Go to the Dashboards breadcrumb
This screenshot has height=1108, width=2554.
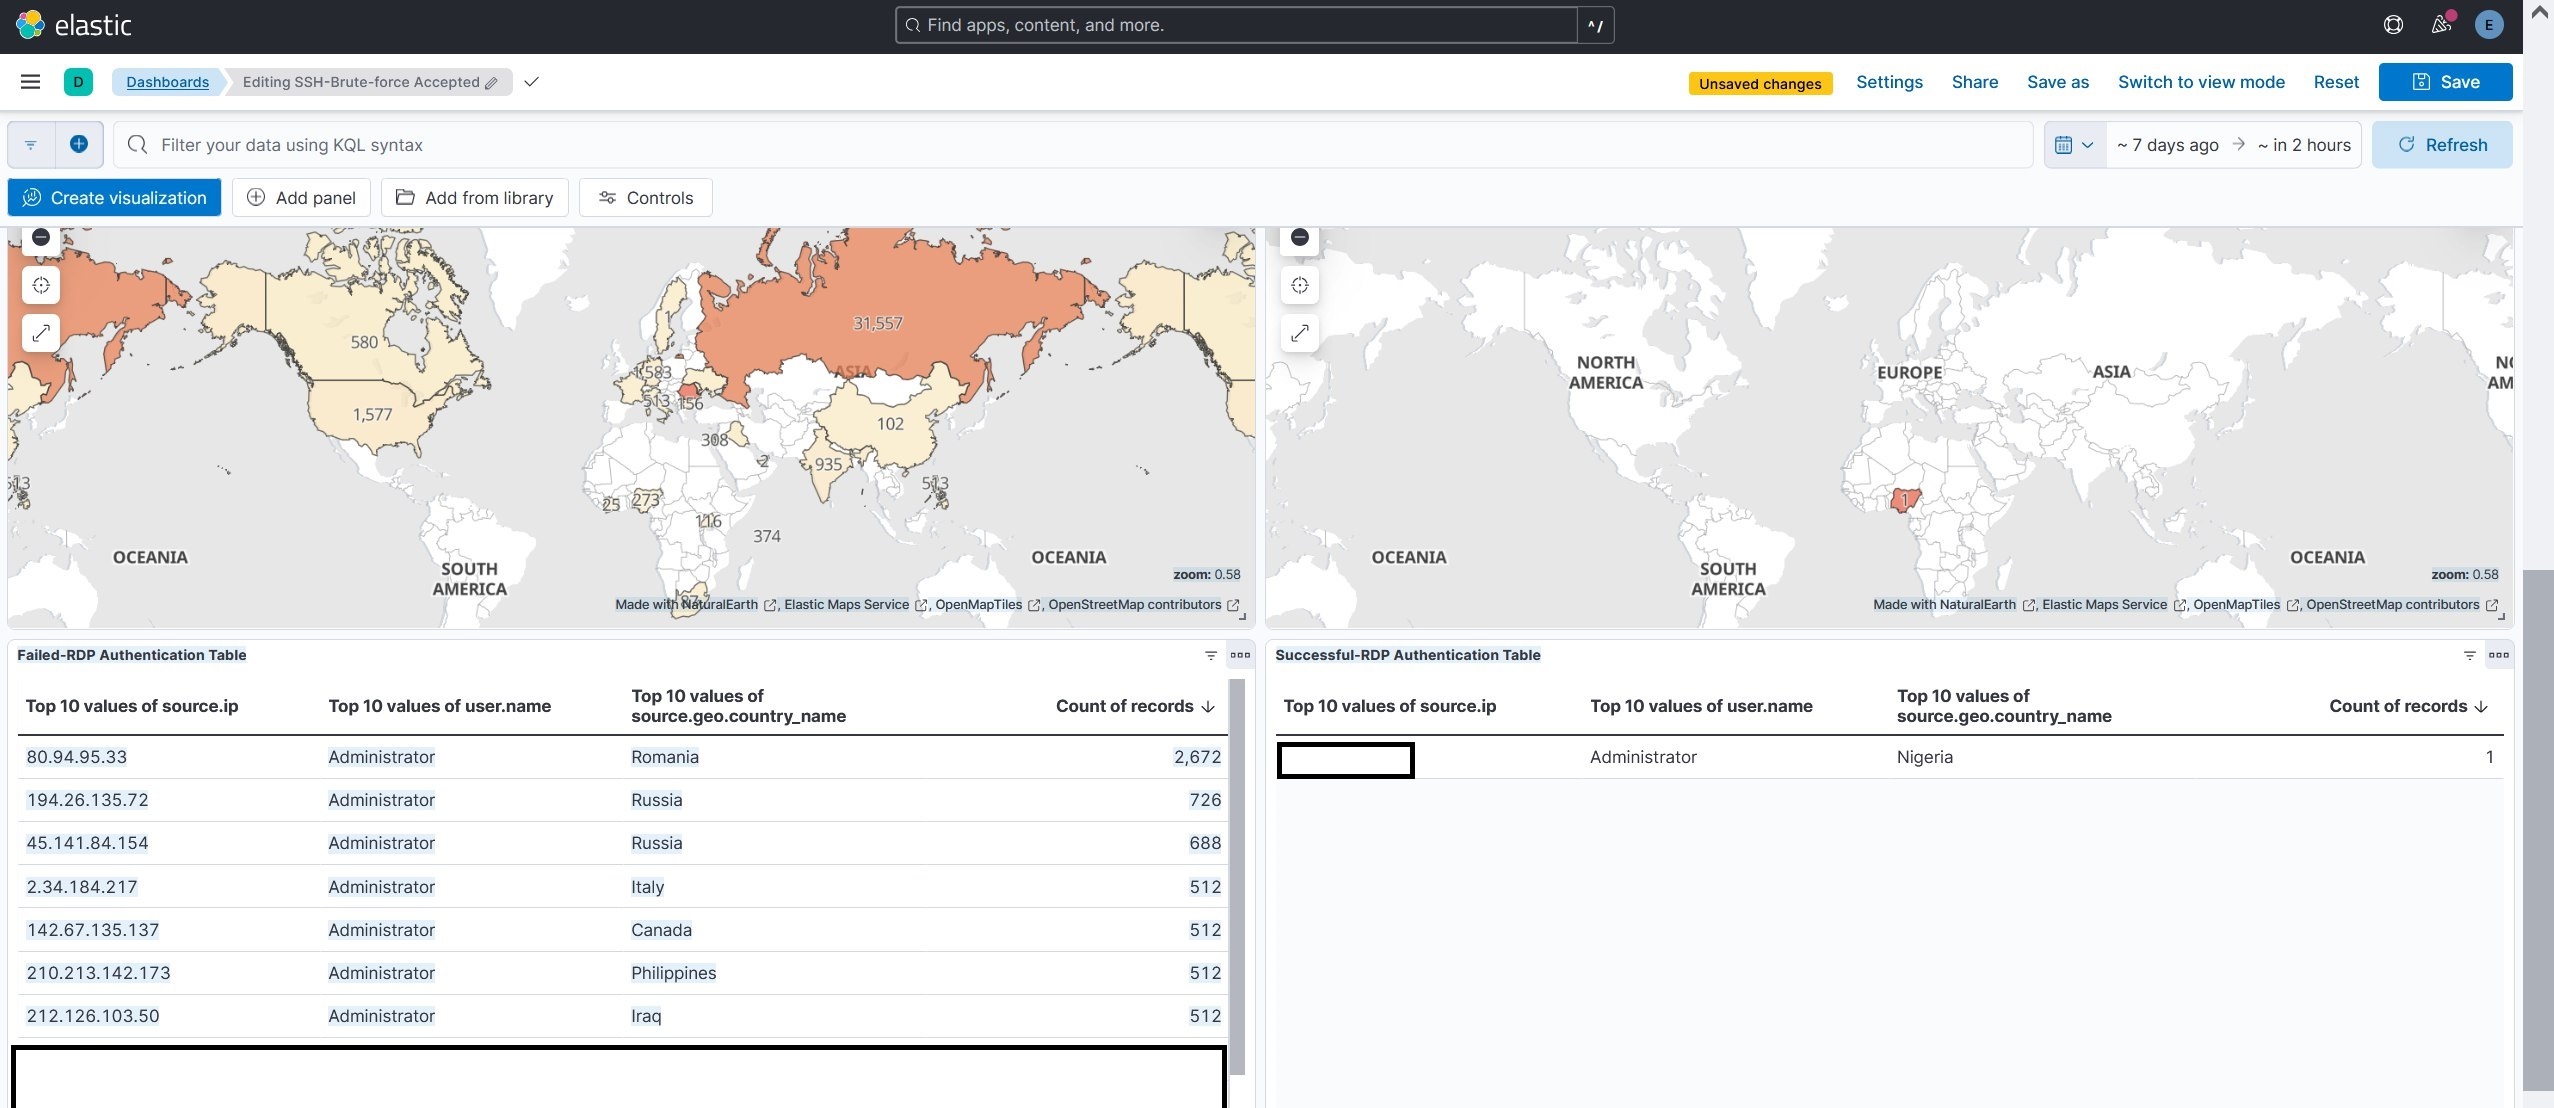coord(167,82)
